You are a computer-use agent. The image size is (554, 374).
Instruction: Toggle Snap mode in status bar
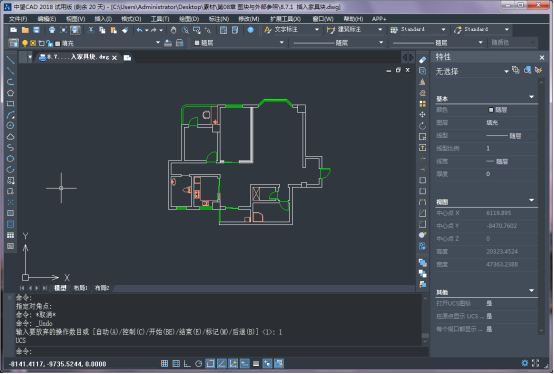click(x=164, y=363)
